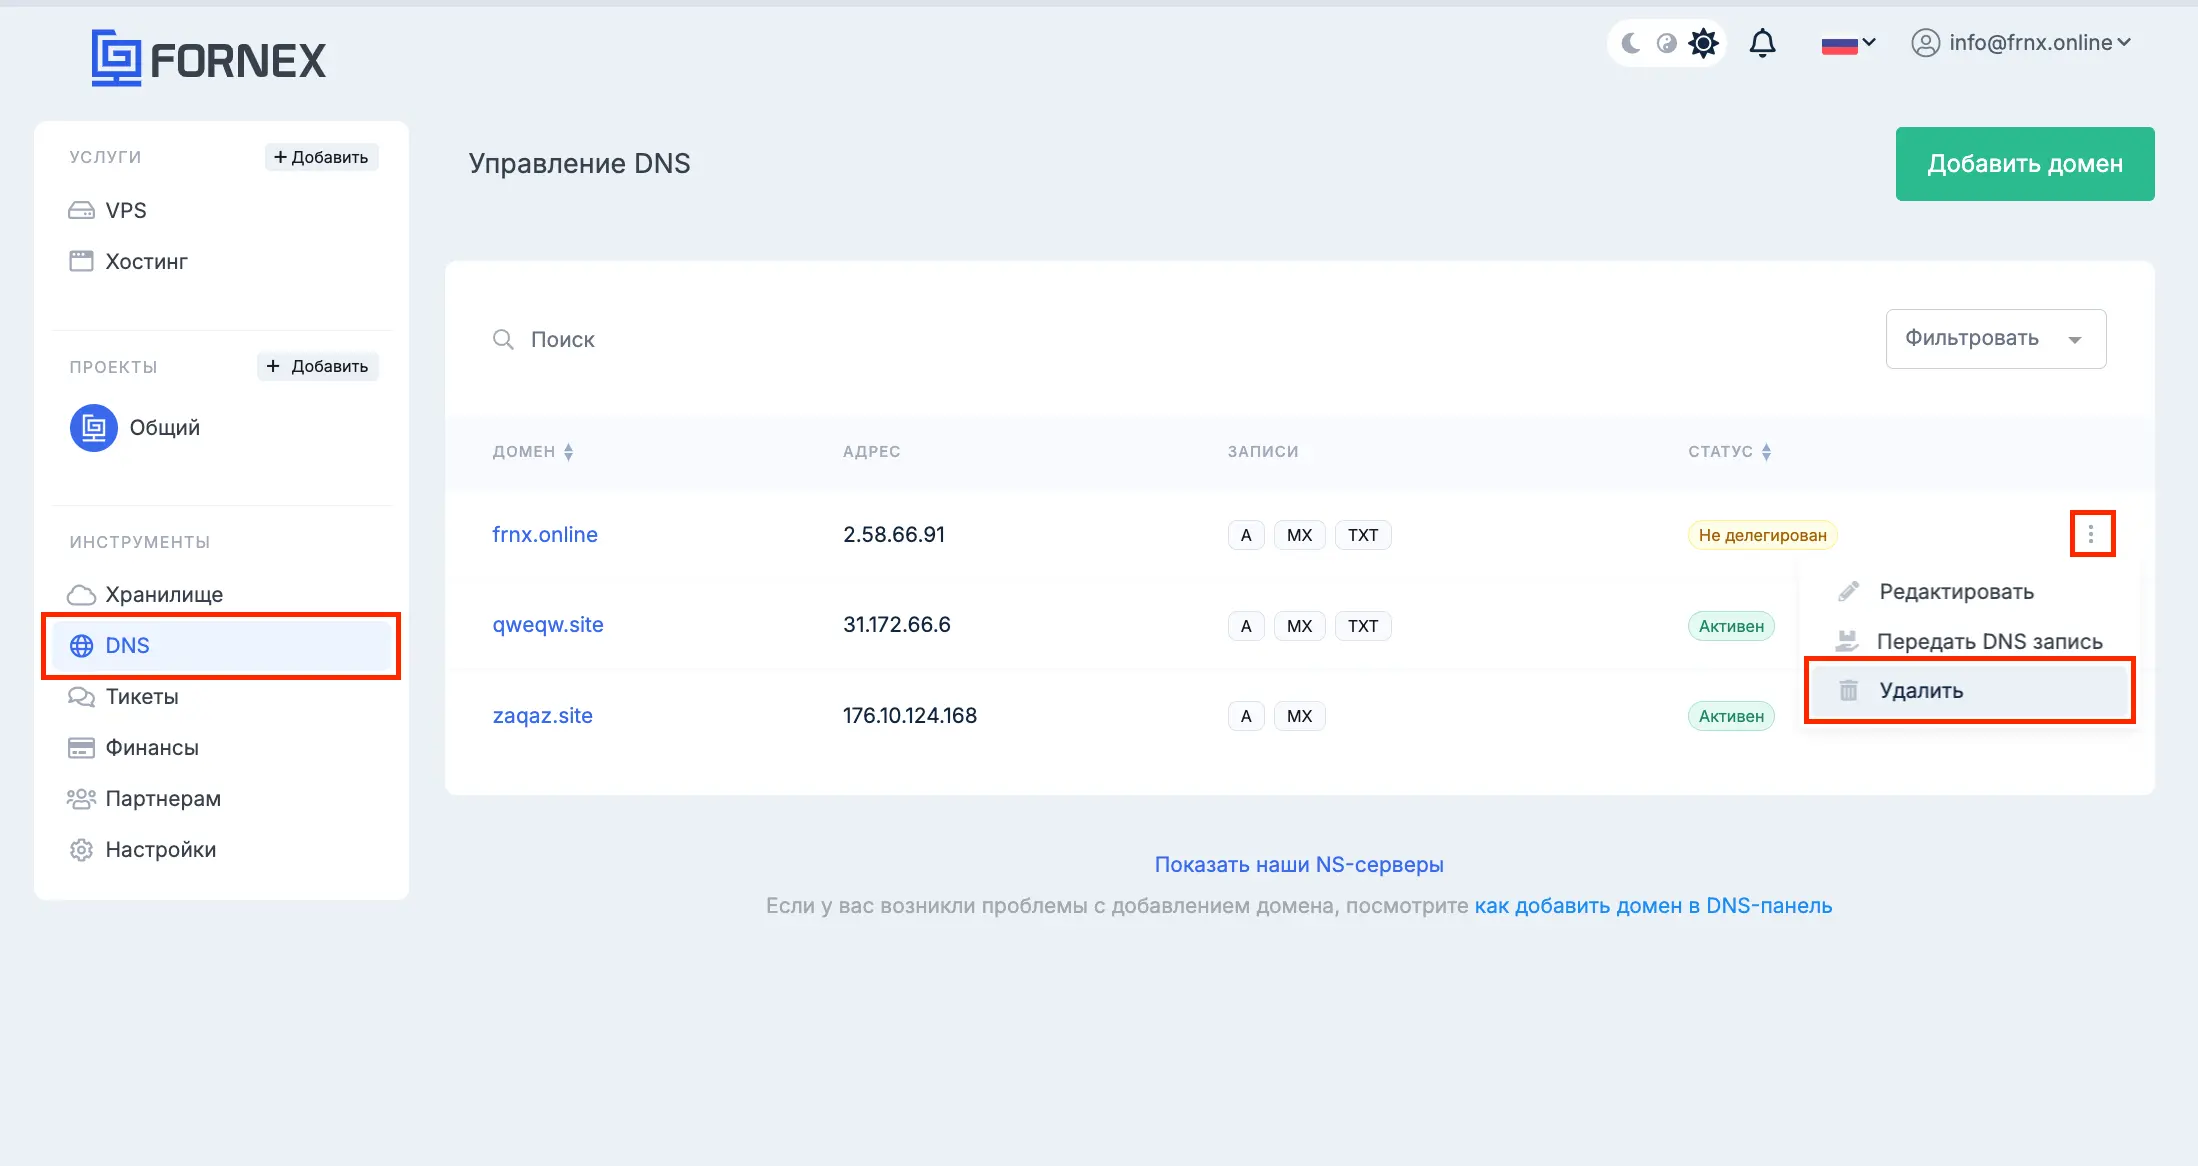Choose Удалить from the context menu
Image resolution: width=2198 pixels, height=1166 pixels.
tap(1970, 690)
